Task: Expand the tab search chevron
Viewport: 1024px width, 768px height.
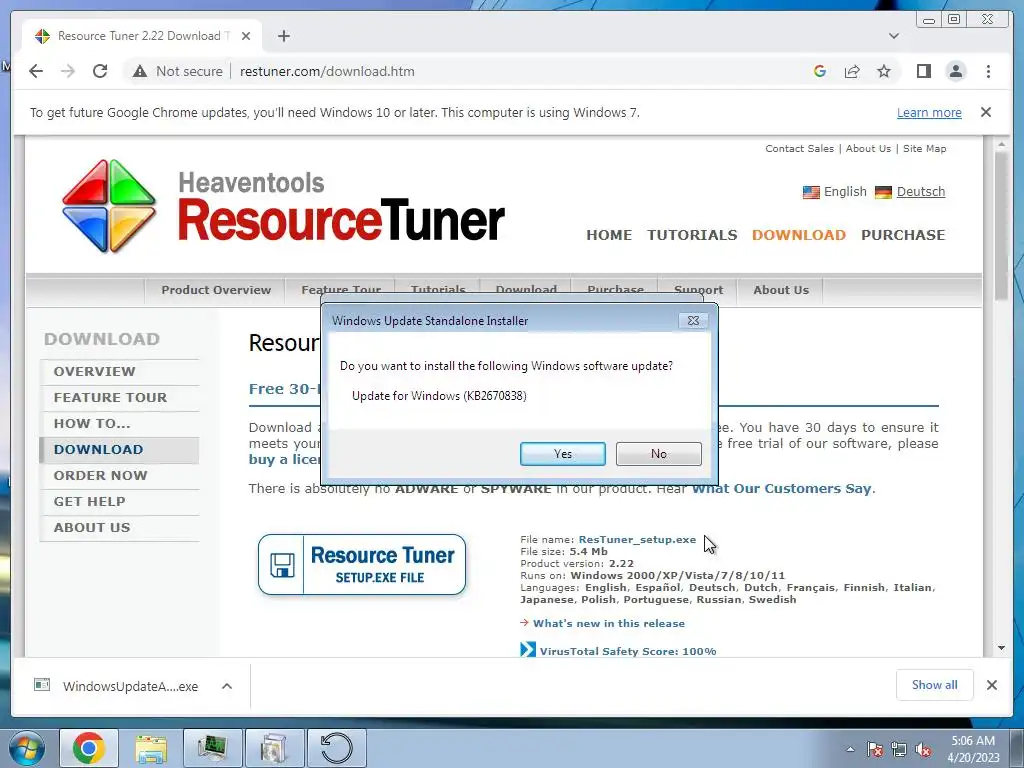Action: (x=893, y=36)
